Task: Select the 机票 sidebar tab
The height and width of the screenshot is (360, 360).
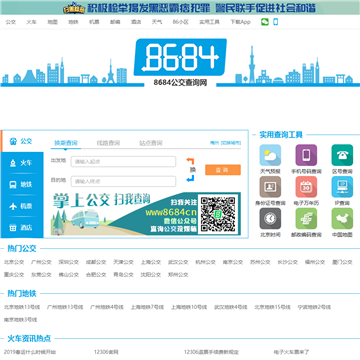Action: coord(22,206)
